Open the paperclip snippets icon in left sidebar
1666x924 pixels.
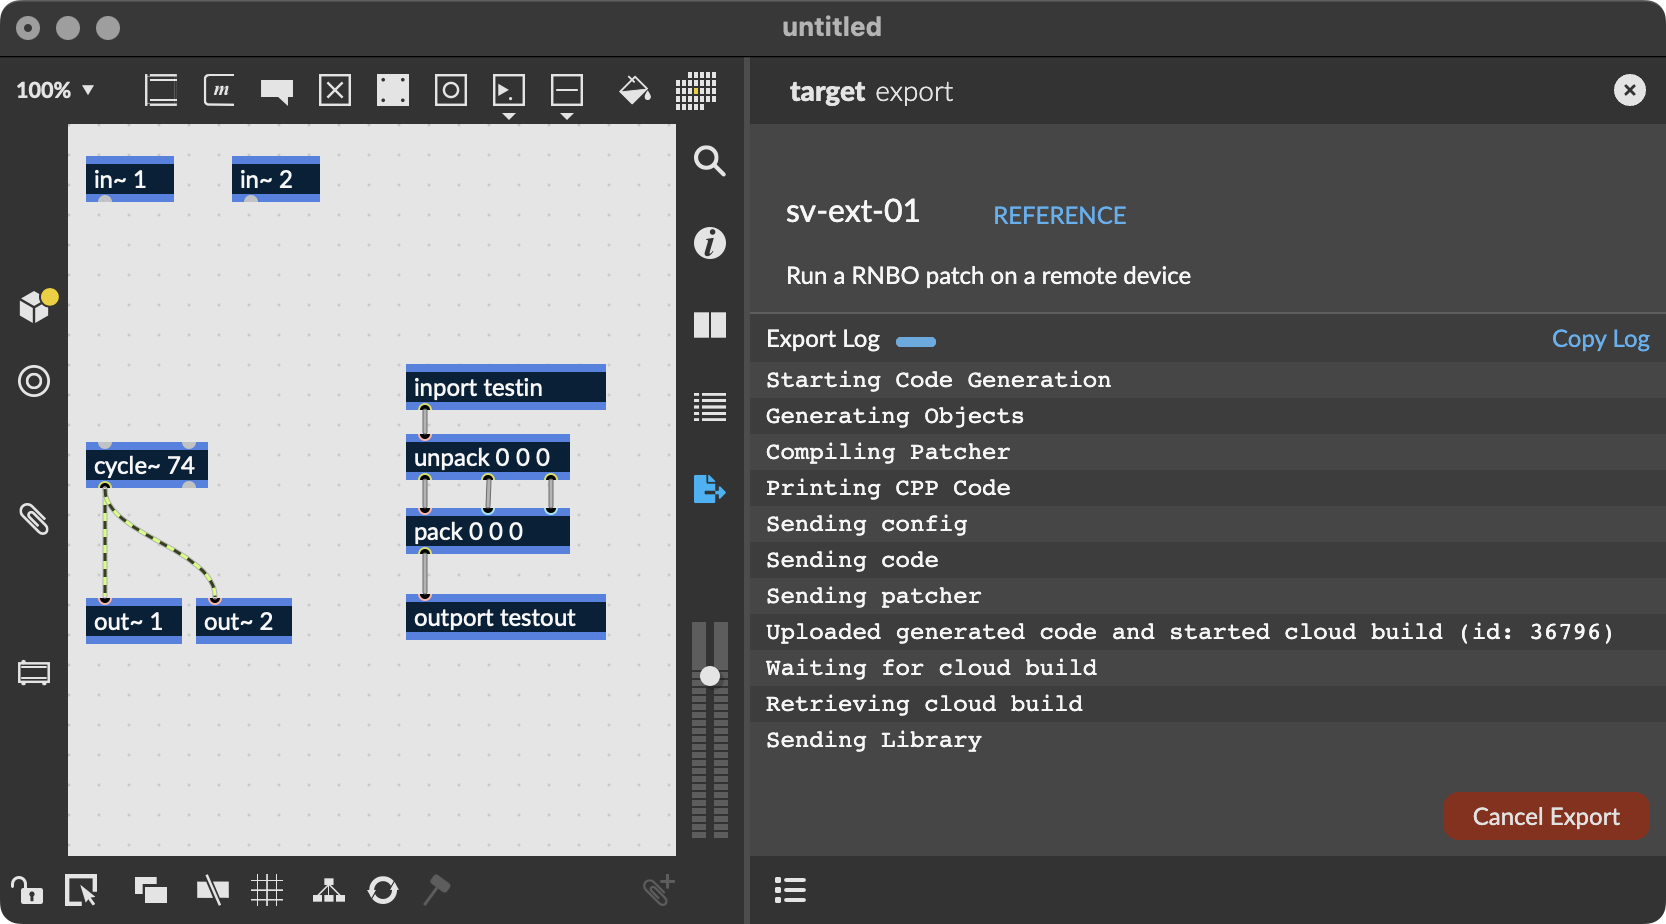(x=34, y=518)
